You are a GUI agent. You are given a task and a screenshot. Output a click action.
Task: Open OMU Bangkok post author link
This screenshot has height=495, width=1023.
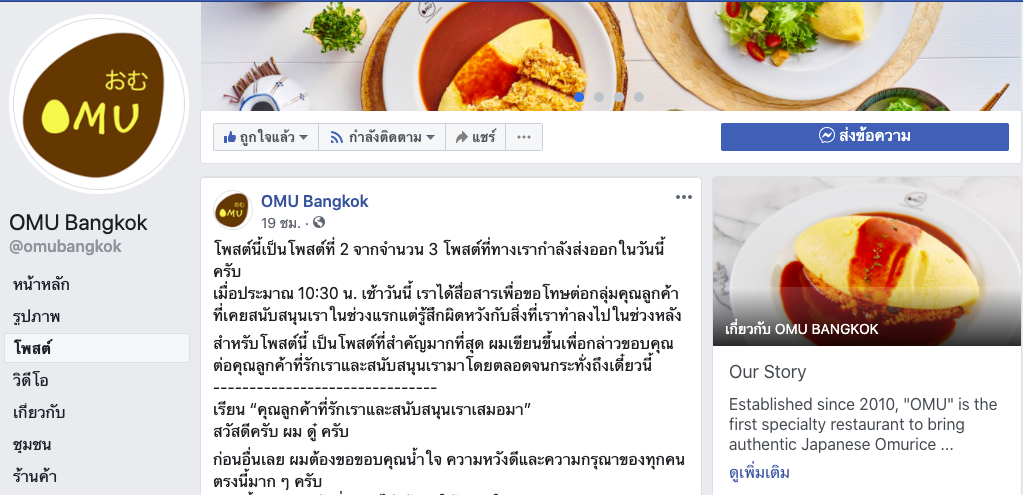tap(314, 202)
